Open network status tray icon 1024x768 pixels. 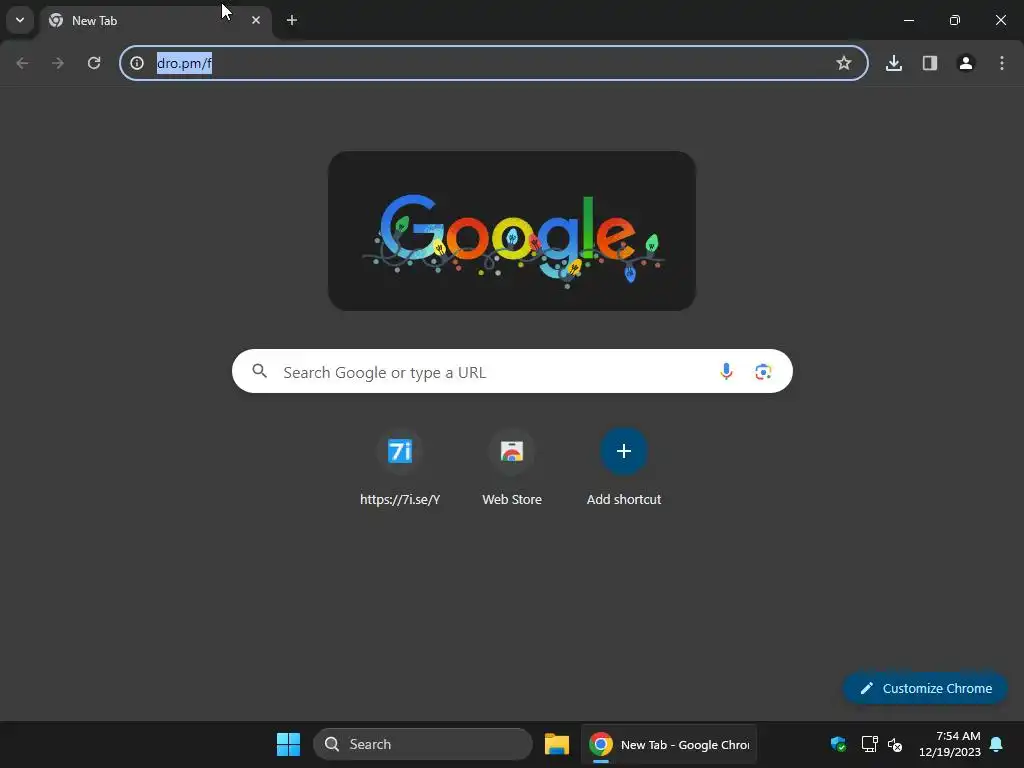[x=869, y=744]
